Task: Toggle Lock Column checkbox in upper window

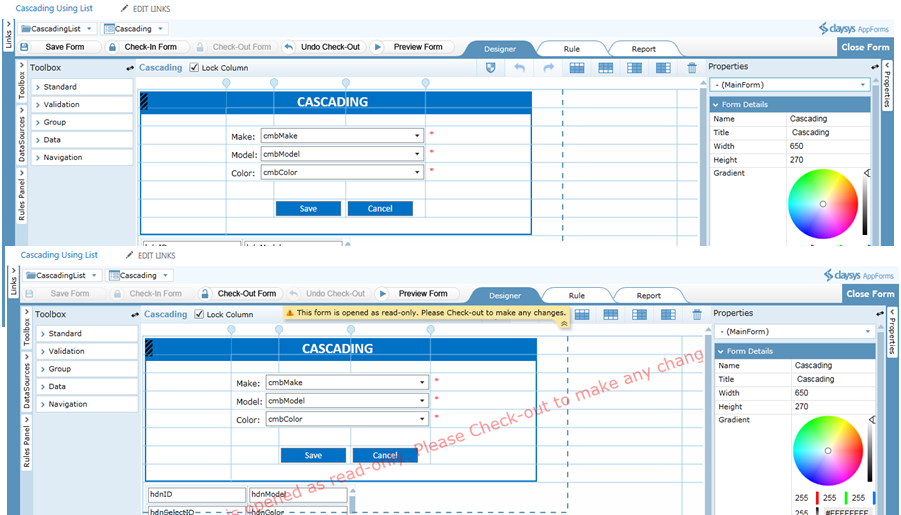Action: (194, 67)
